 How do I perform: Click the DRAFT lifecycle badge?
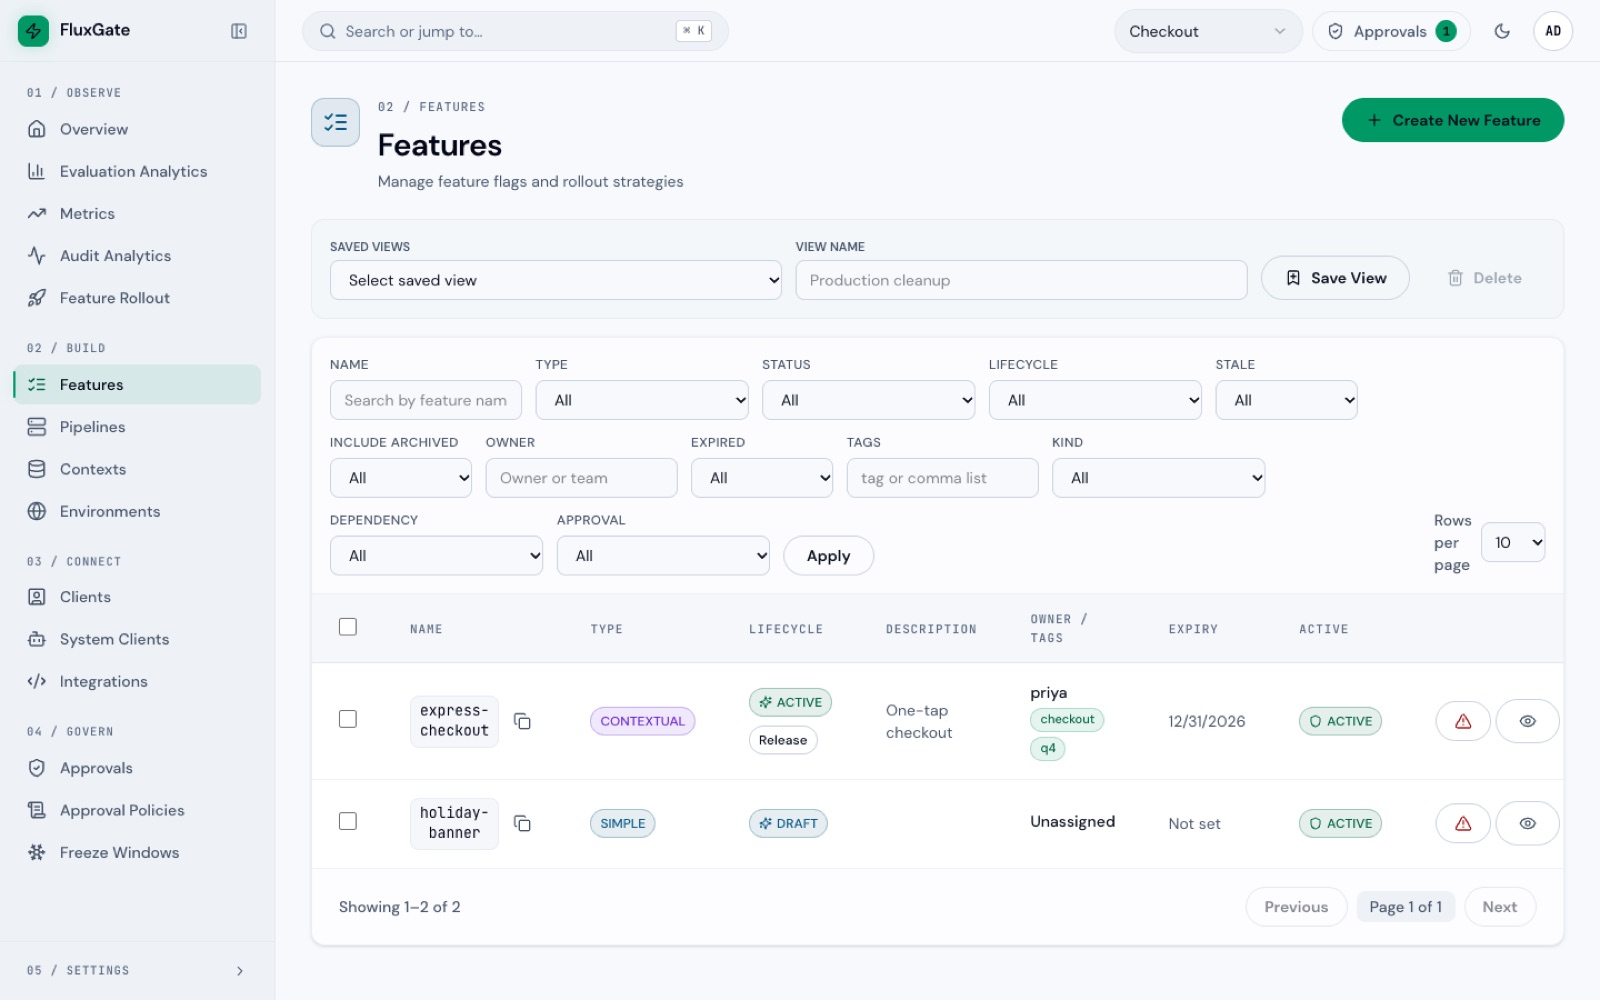click(x=788, y=823)
